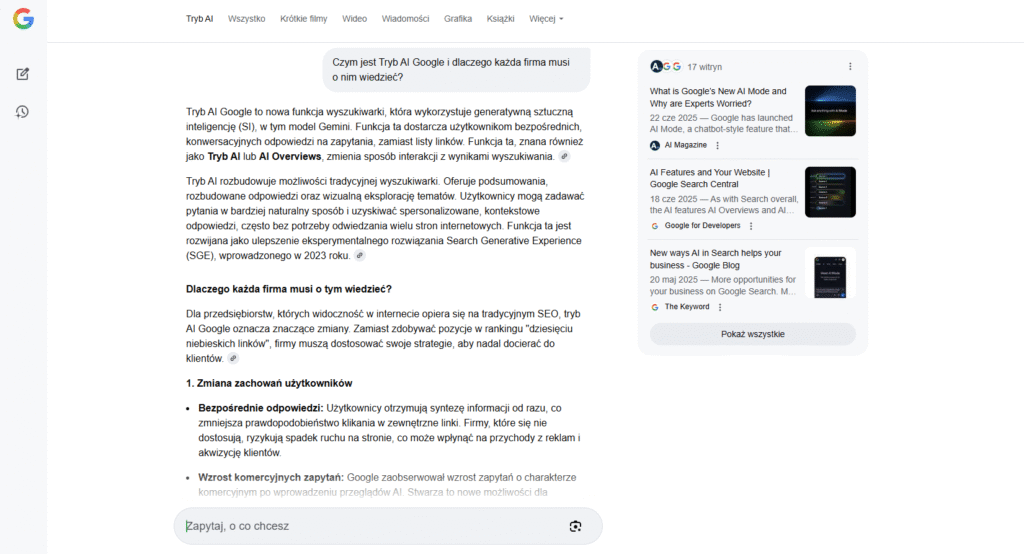Open three-dot menu beside AI Magazine source
Screen dimensions: 1024x554
click(x=717, y=145)
